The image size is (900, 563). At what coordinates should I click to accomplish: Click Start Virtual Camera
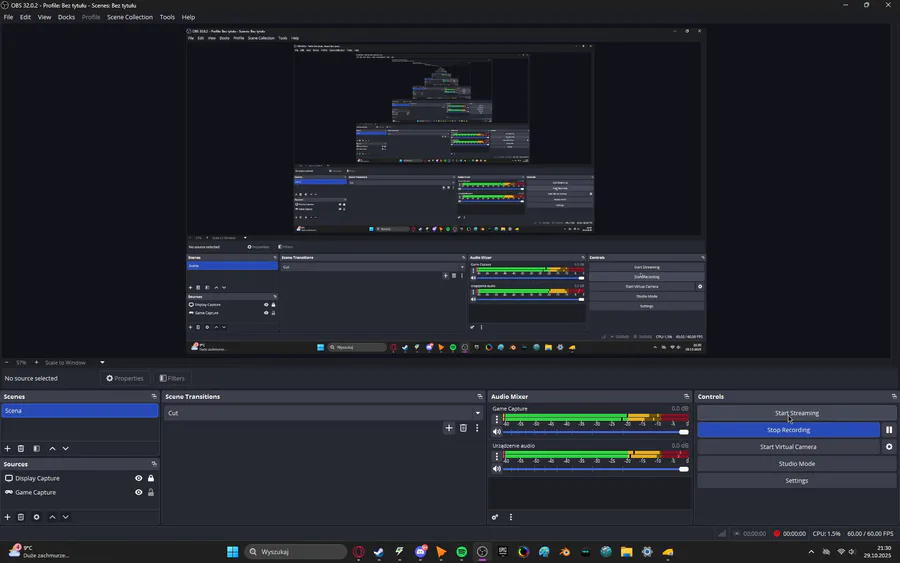click(788, 446)
